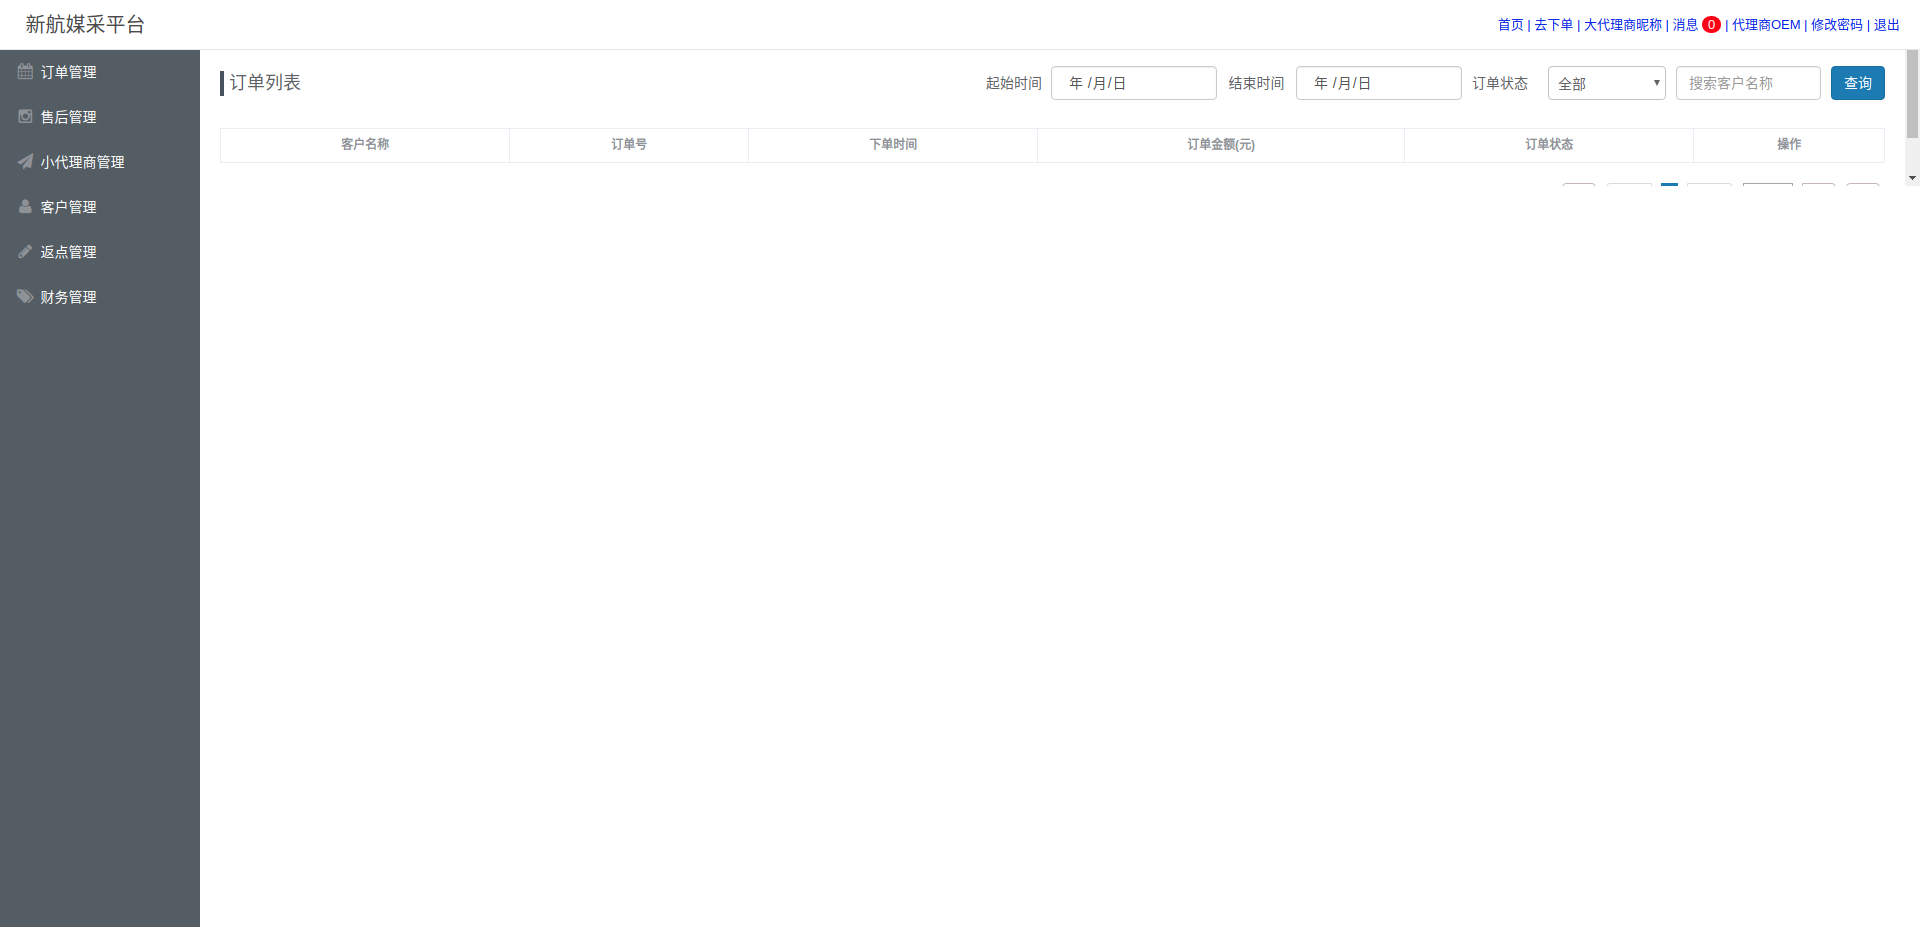The image size is (1920, 927).
Task: Open the 结束时间 date picker field
Action: click(x=1378, y=83)
